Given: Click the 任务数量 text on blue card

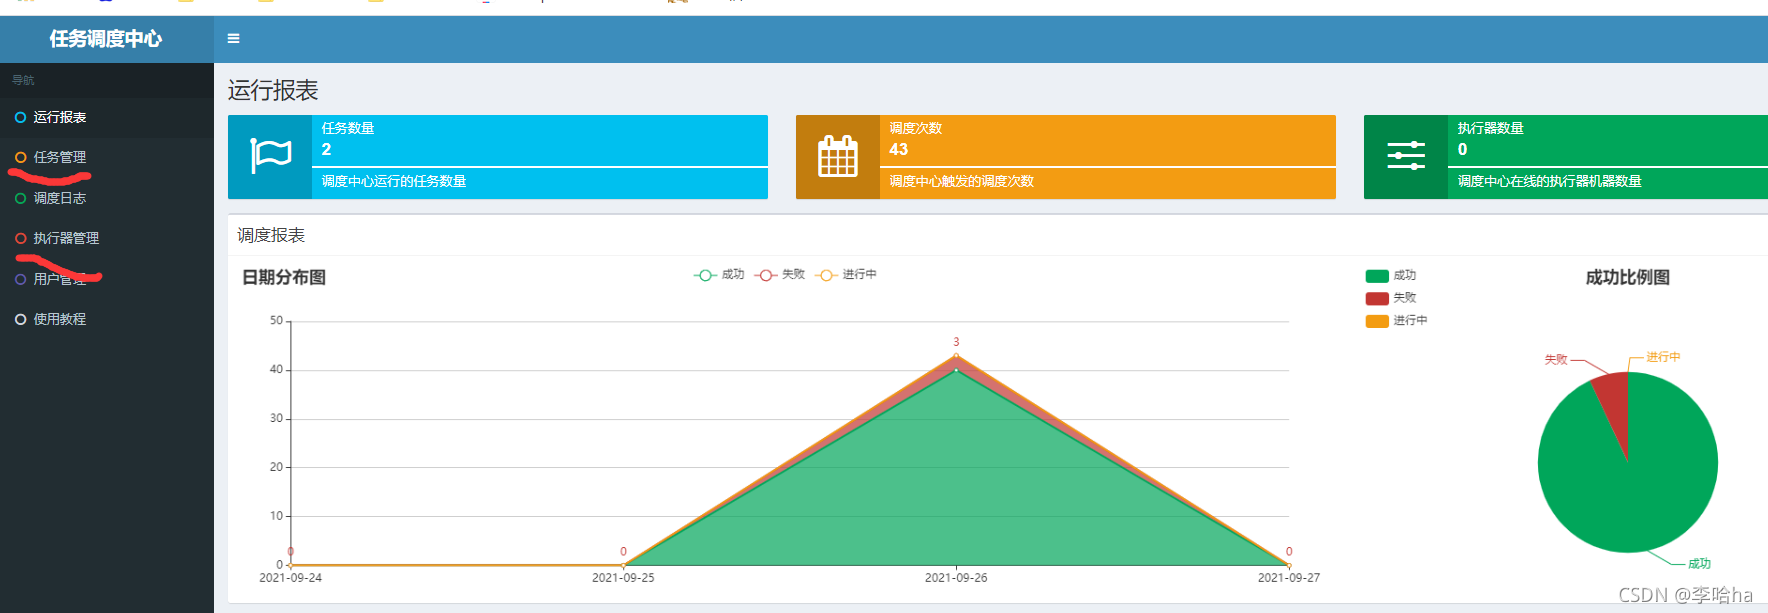Looking at the screenshot, I should point(348,128).
